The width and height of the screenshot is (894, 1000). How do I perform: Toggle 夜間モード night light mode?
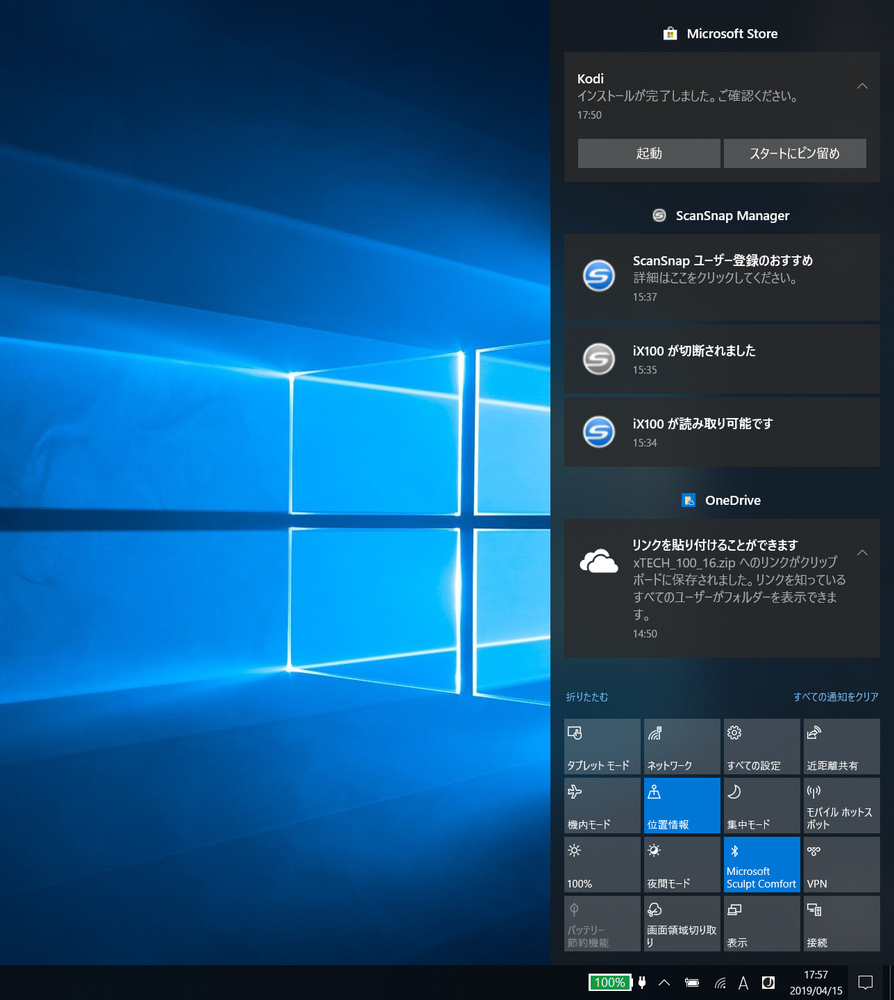click(681, 864)
